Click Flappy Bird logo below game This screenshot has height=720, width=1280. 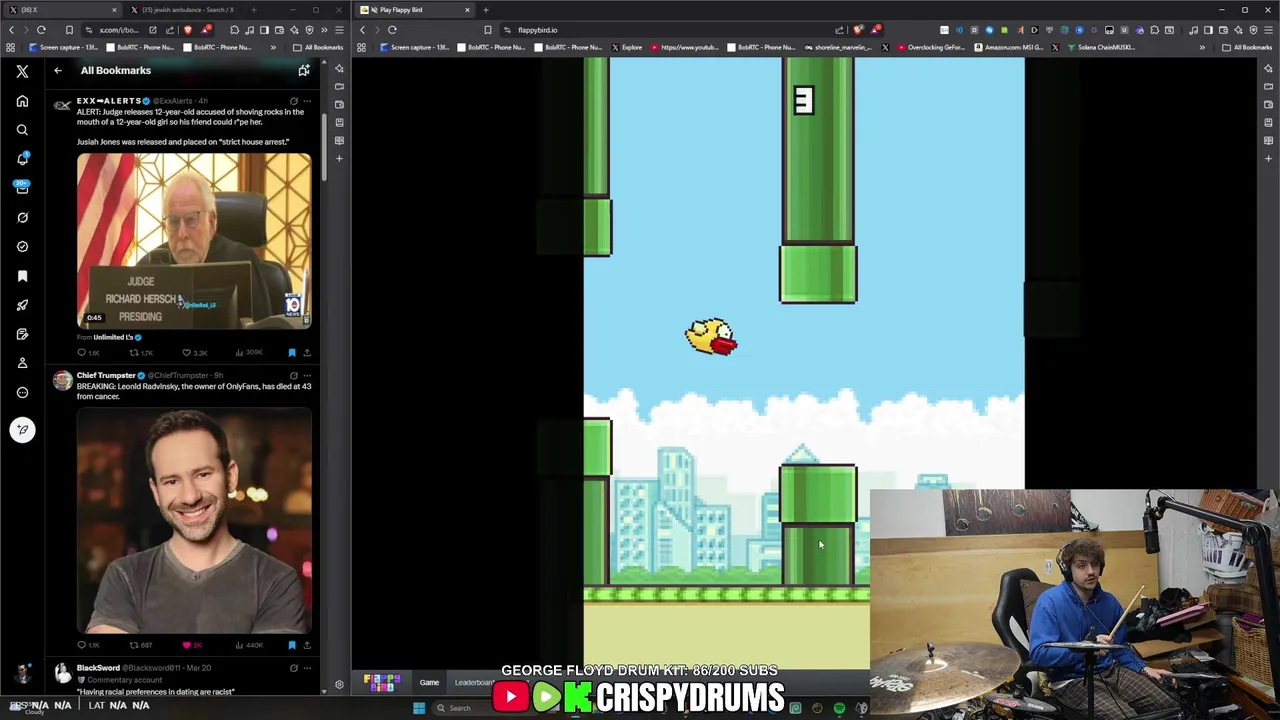click(x=381, y=682)
